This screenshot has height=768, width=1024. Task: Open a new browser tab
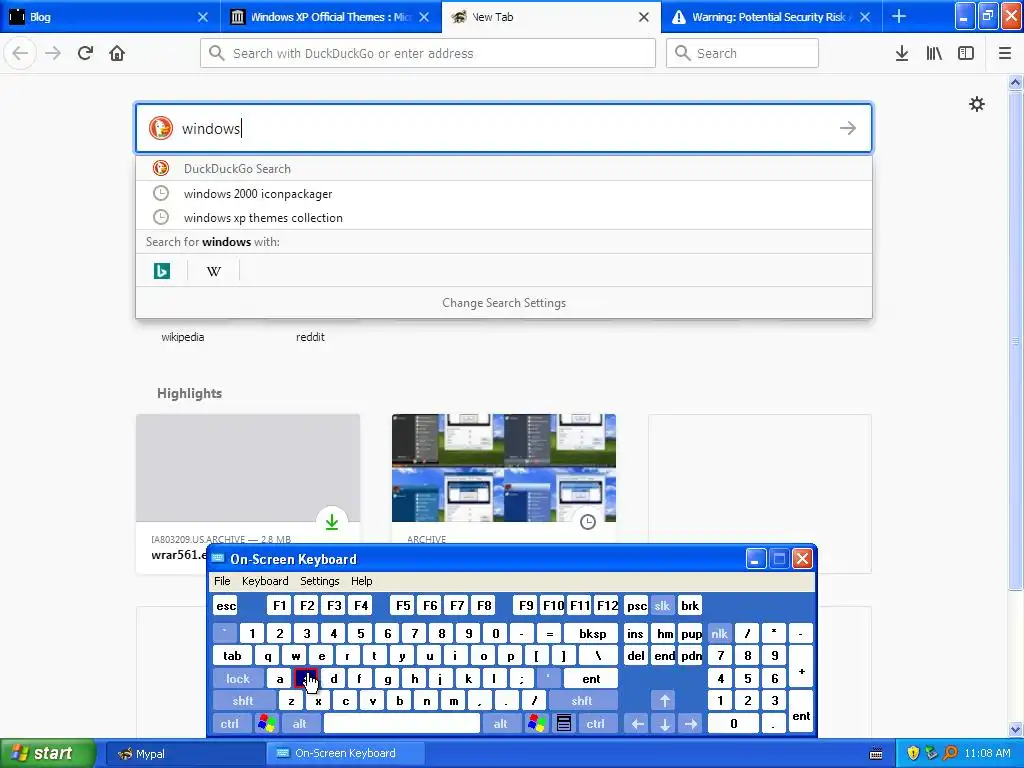pos(899,16)
